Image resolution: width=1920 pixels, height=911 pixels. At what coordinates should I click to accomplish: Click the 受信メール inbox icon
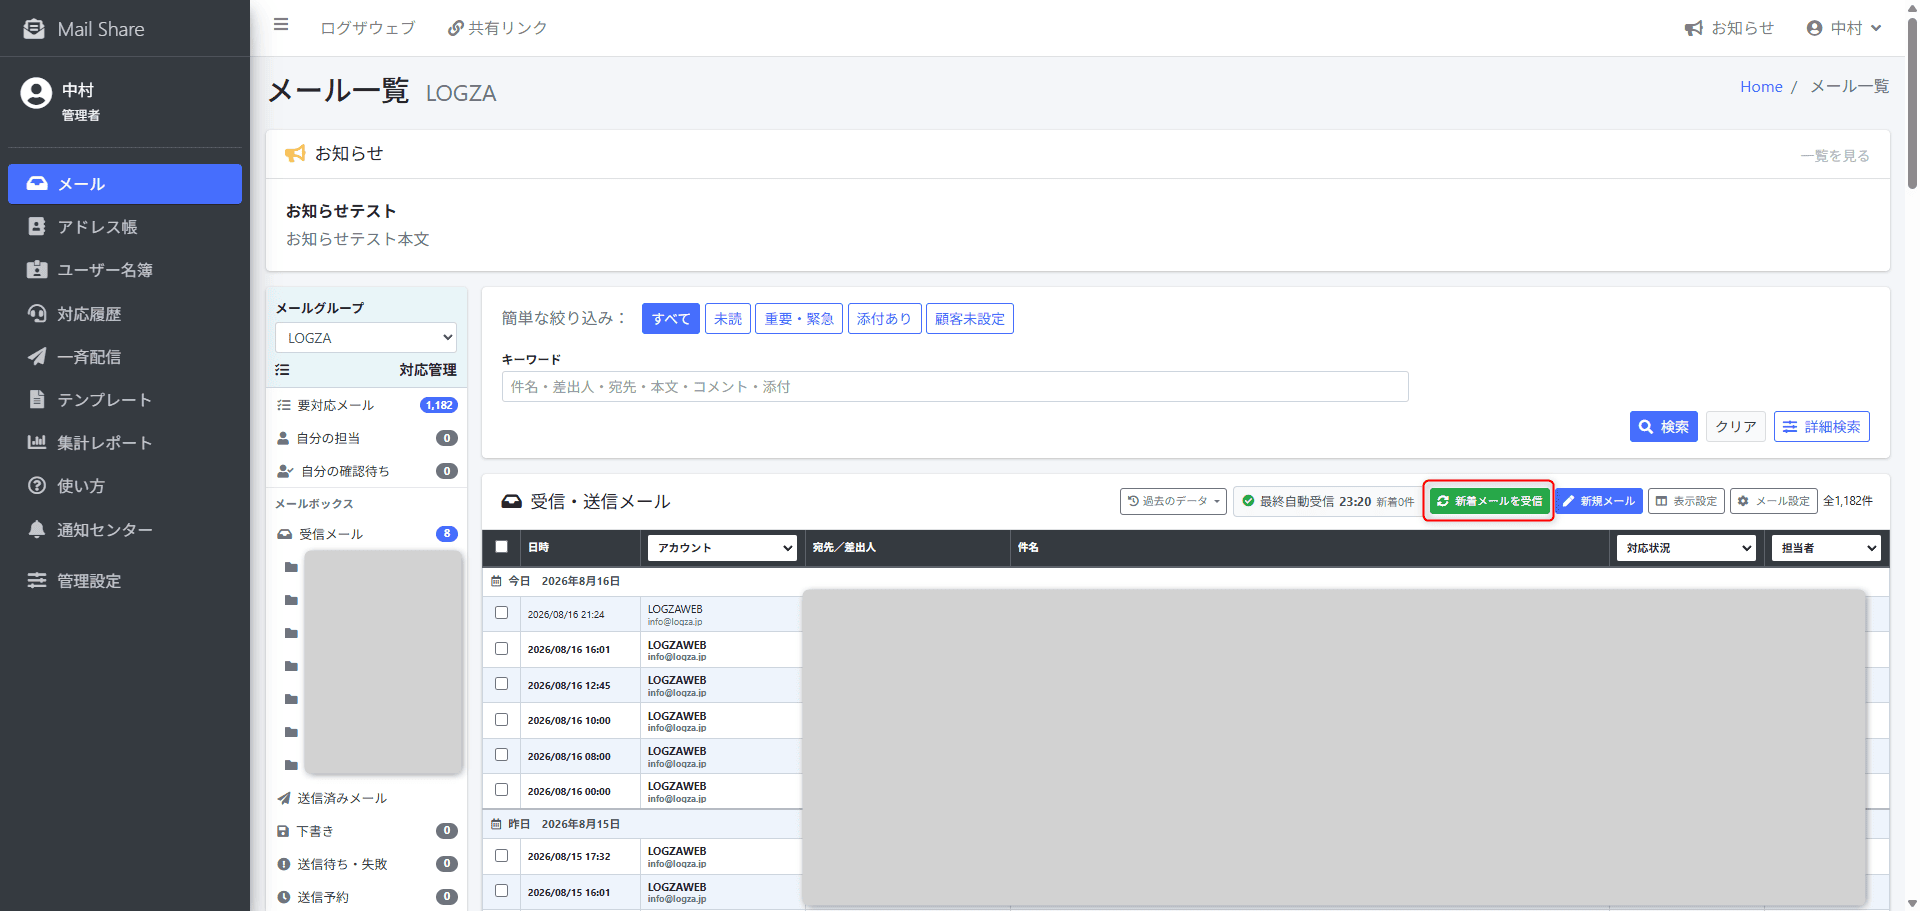285,534
